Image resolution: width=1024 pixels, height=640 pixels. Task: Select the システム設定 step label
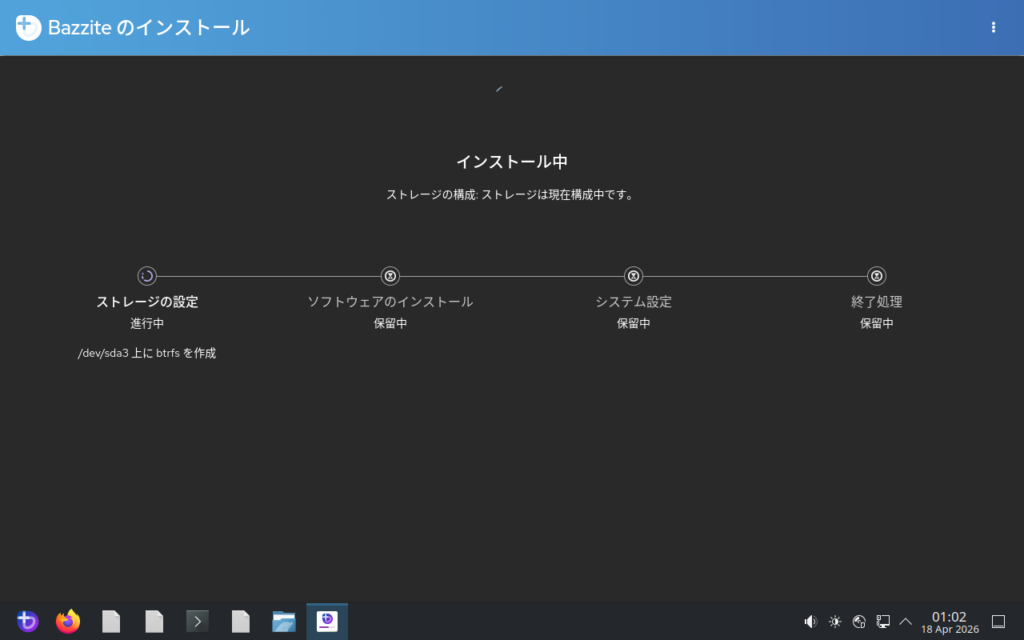click(x=633, y=302)
